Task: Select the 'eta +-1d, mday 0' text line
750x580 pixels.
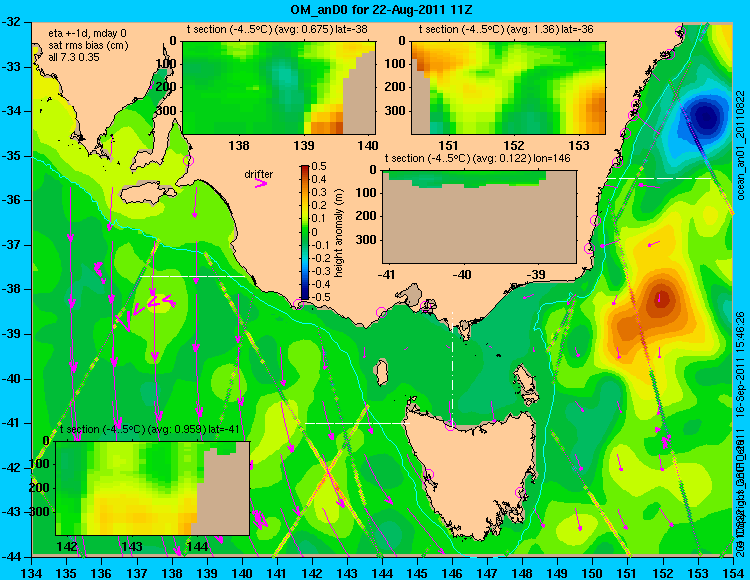Action: [x=87, y=33]
